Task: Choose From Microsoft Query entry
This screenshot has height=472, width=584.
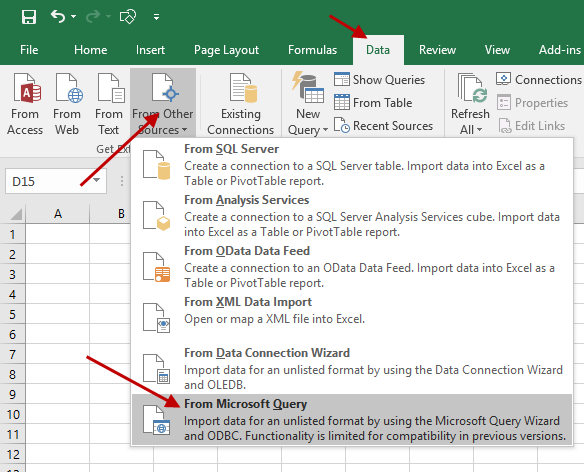Action: click(x=352, y=419)
